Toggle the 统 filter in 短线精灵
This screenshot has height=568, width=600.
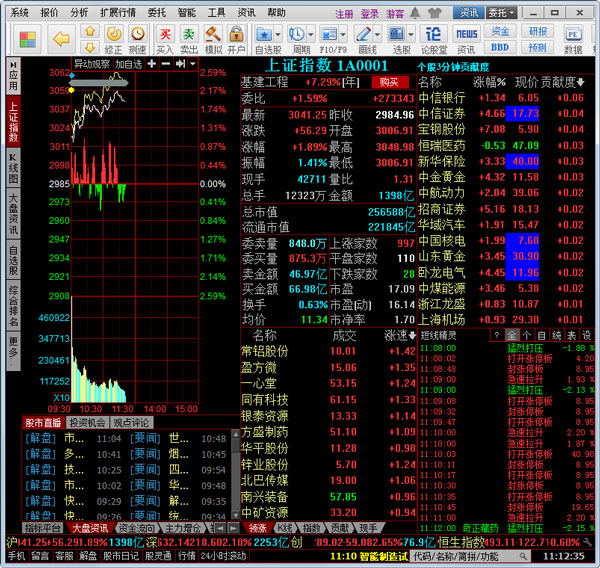[x=556, y=336]
